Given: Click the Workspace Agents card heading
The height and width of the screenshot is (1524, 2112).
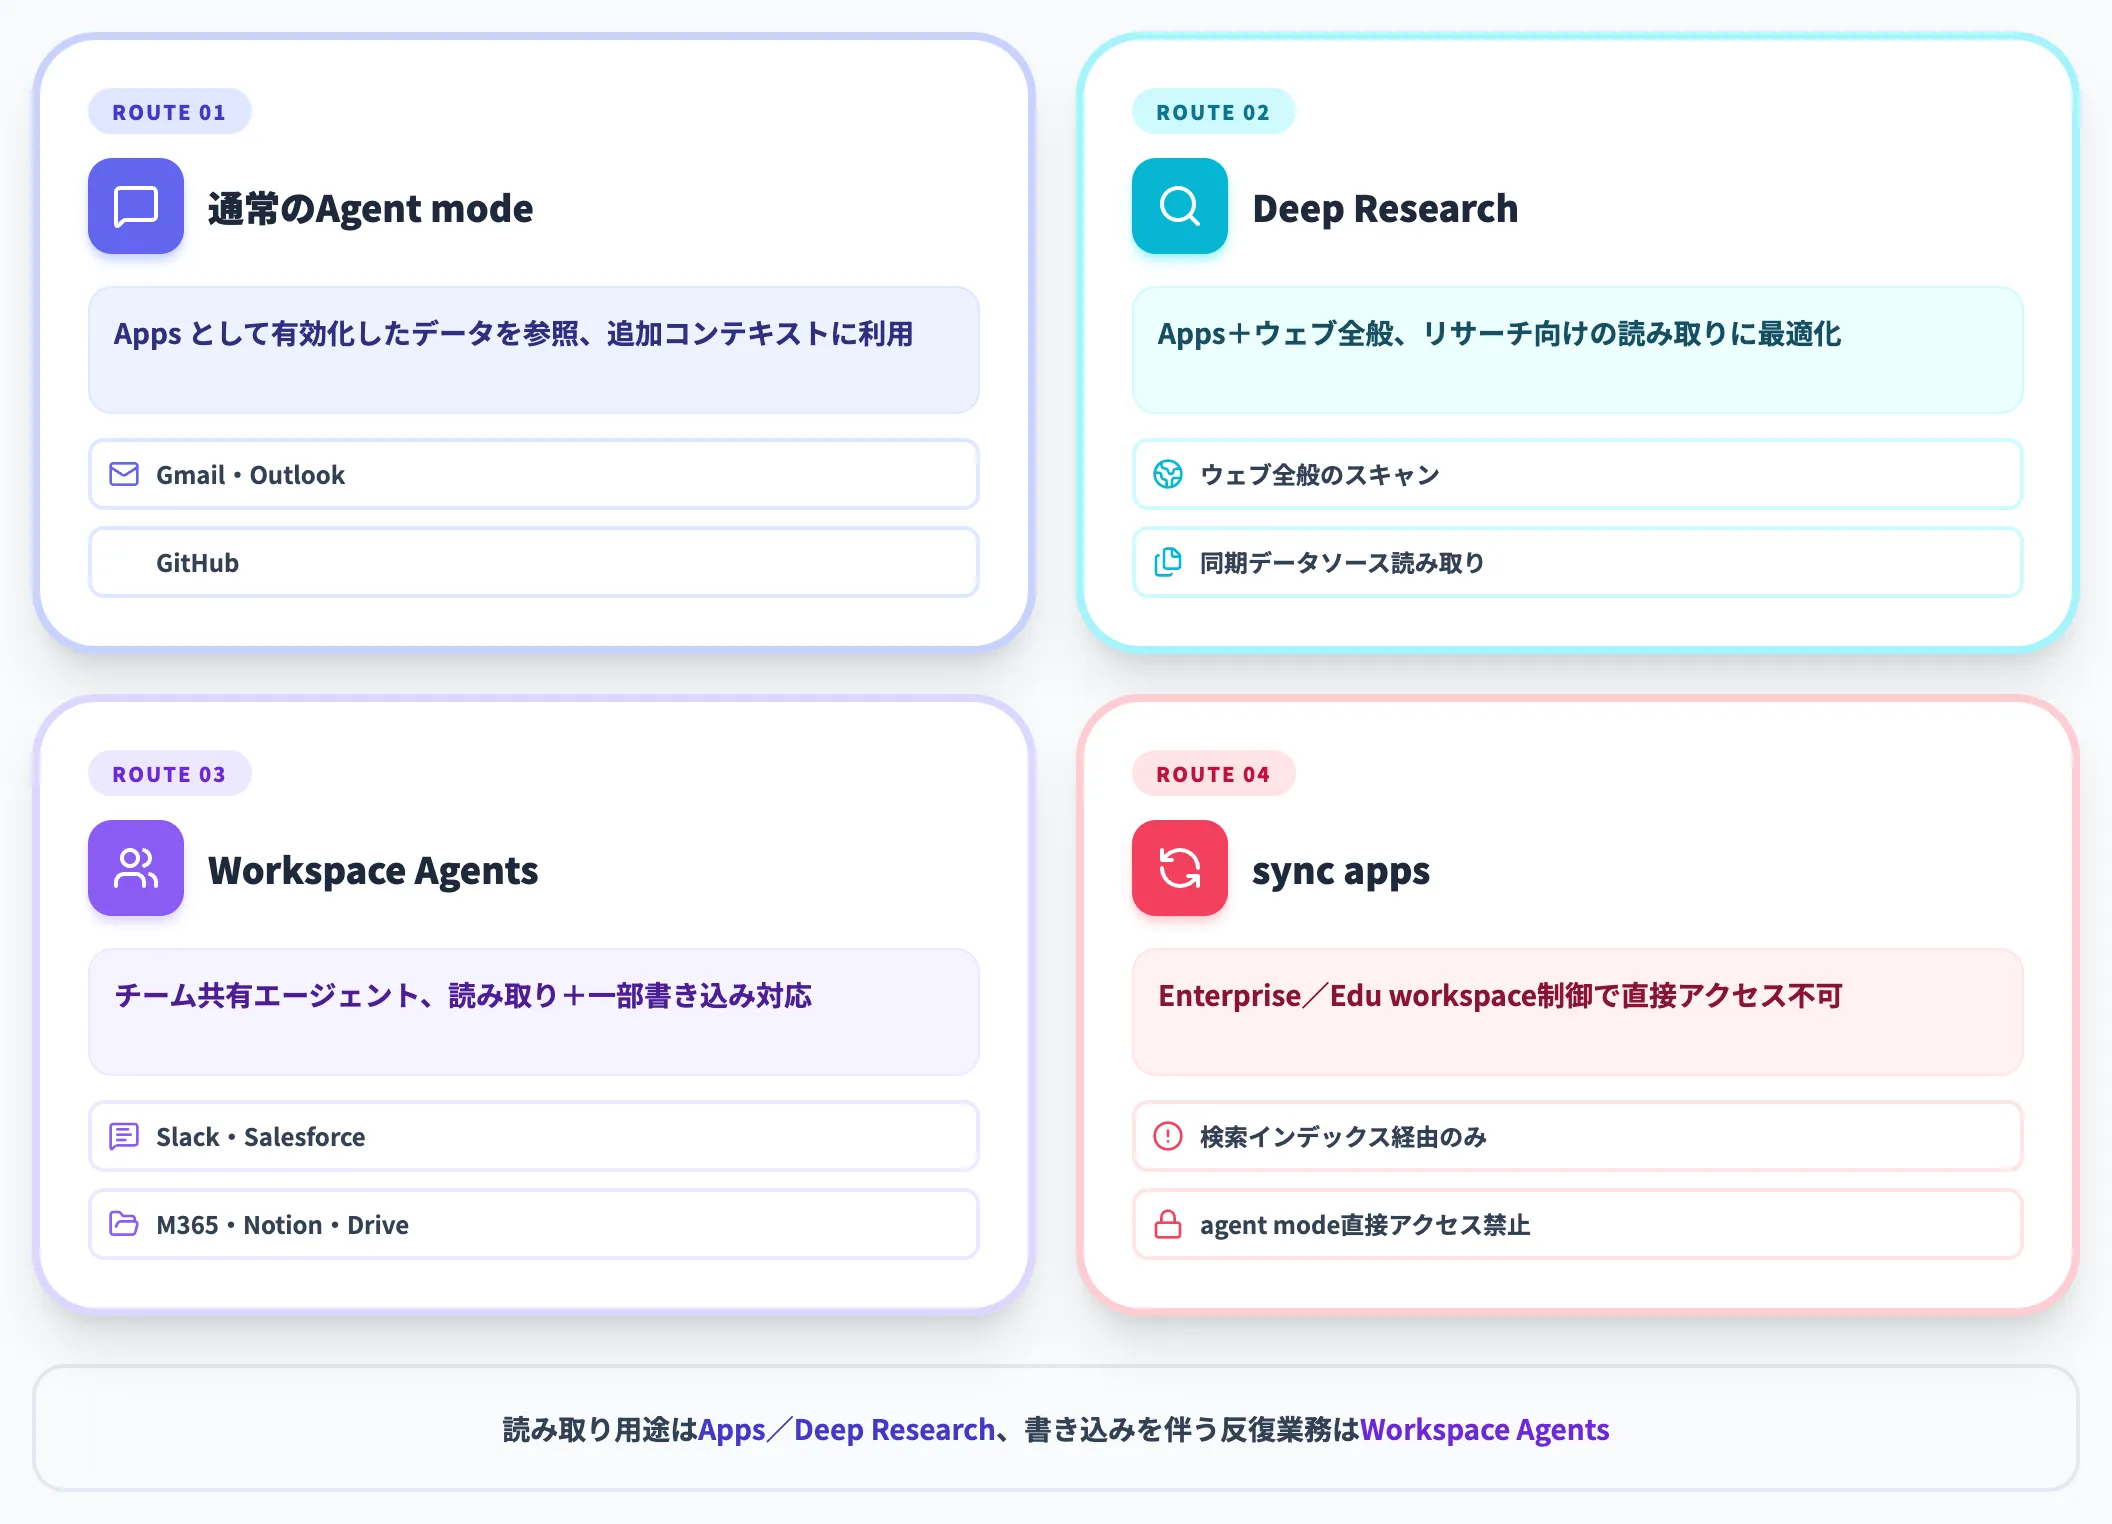Looking at the screenshot, I should (373, 871).
